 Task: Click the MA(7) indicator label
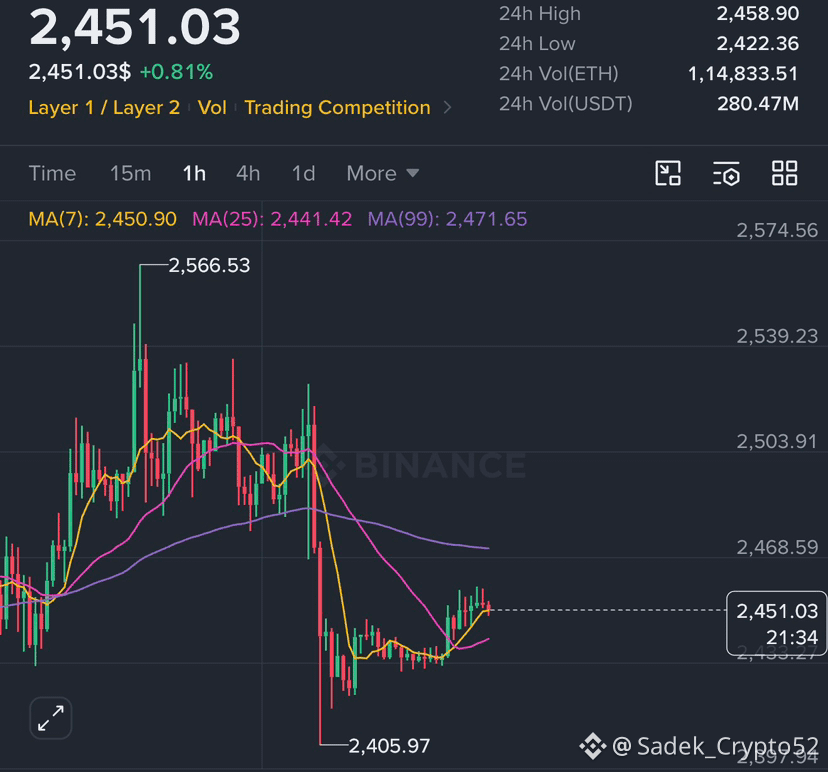pos(102,219)
